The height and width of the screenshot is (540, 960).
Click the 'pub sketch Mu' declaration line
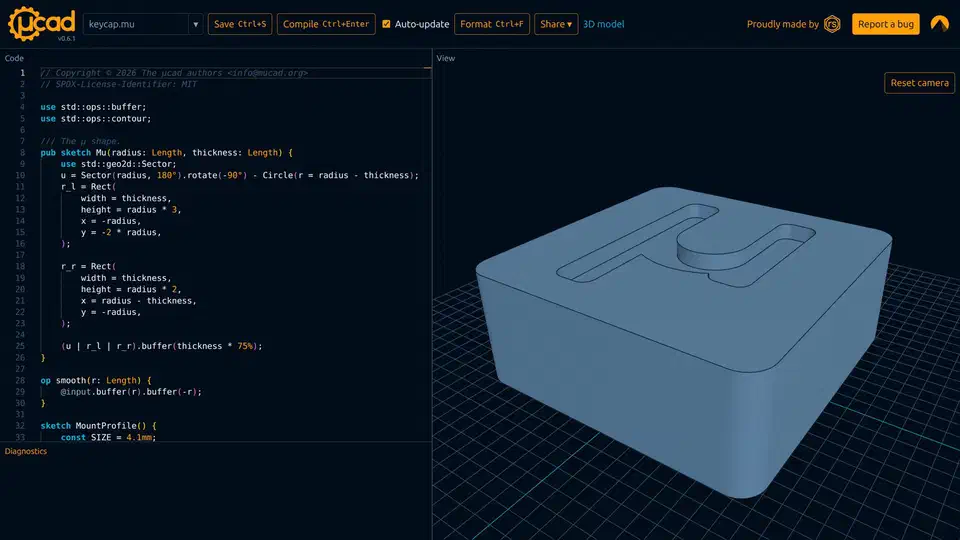[167, 152]
